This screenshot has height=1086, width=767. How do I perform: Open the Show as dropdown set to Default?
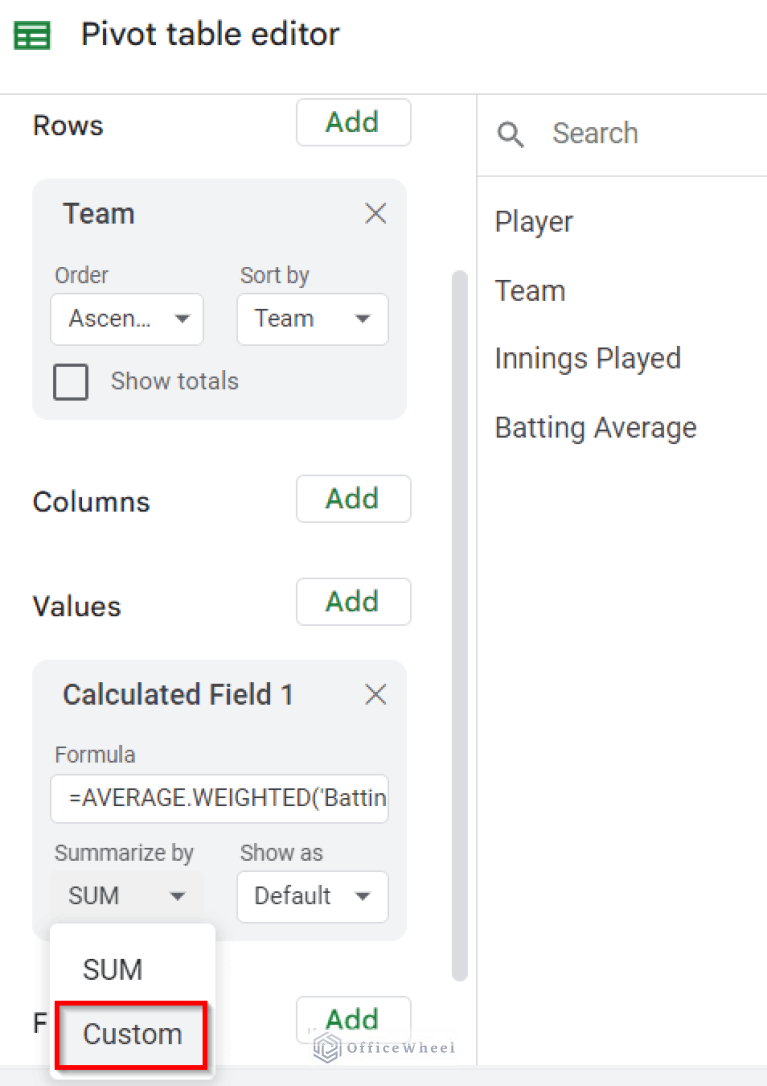312,897
